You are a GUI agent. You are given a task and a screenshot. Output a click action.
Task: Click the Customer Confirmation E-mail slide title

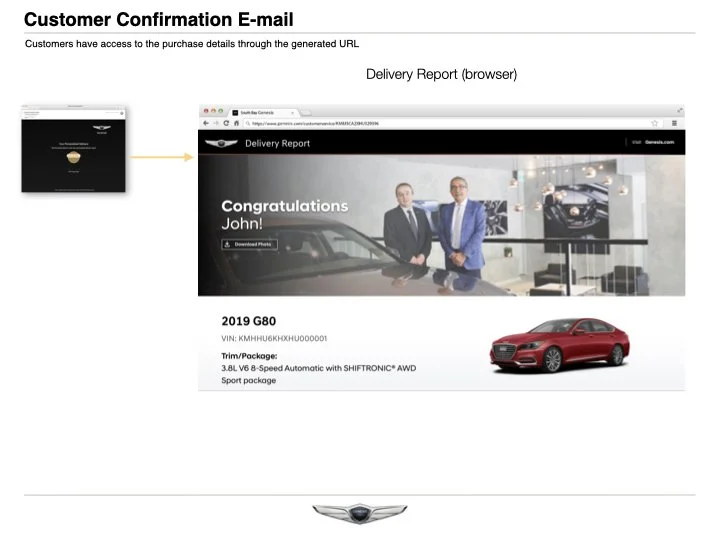(x=158, y=19)
